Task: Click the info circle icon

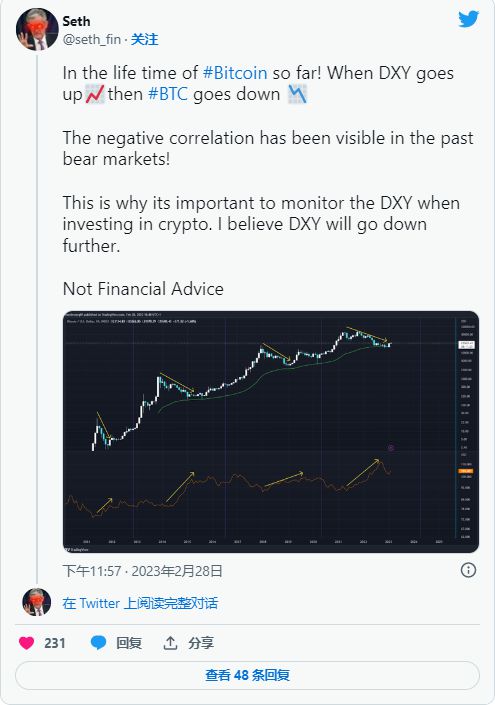Action: (x=468, y=570)
